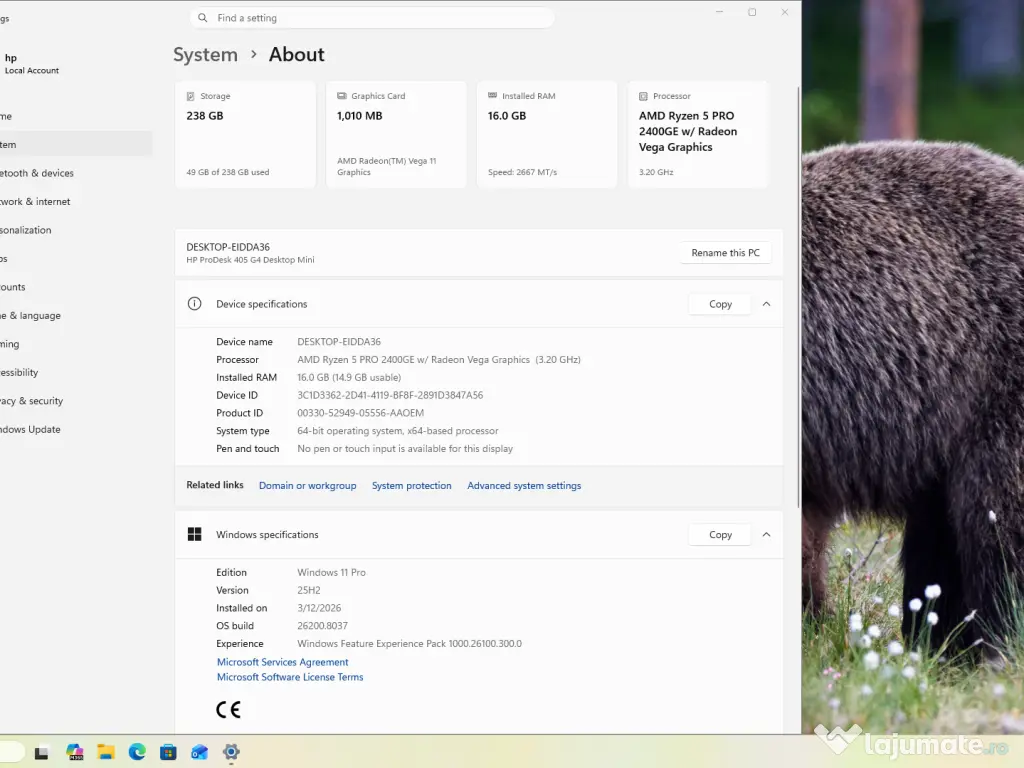Open the System protection link
This screenshot has height=768, width=1024.
(x=411, y=486)
